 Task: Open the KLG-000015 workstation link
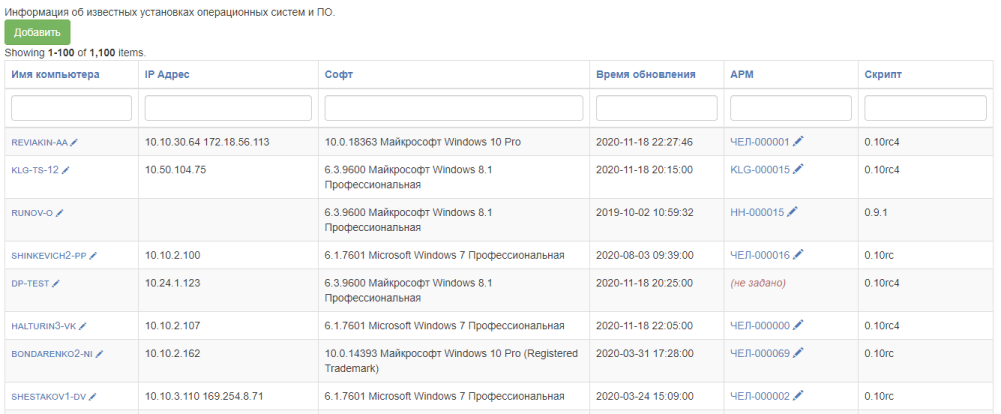(x=760, y=169)
